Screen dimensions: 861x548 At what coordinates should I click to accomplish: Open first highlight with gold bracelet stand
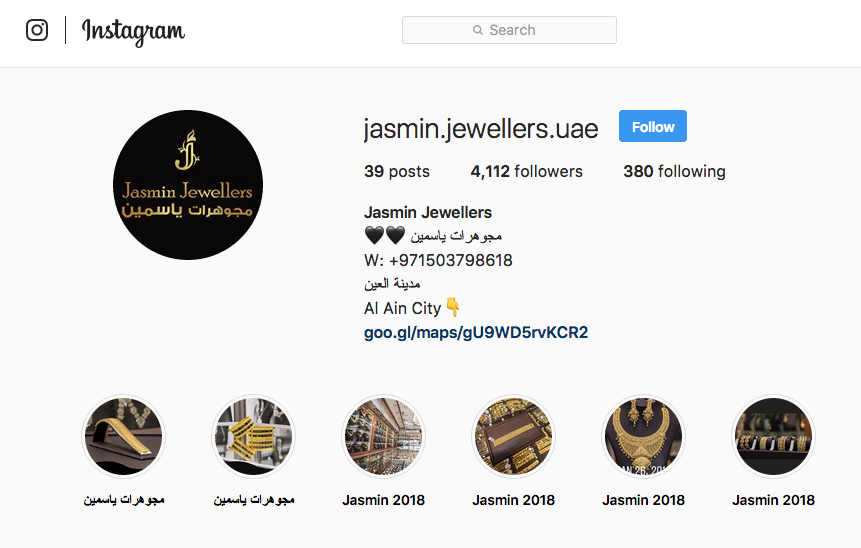pos(124,437)
